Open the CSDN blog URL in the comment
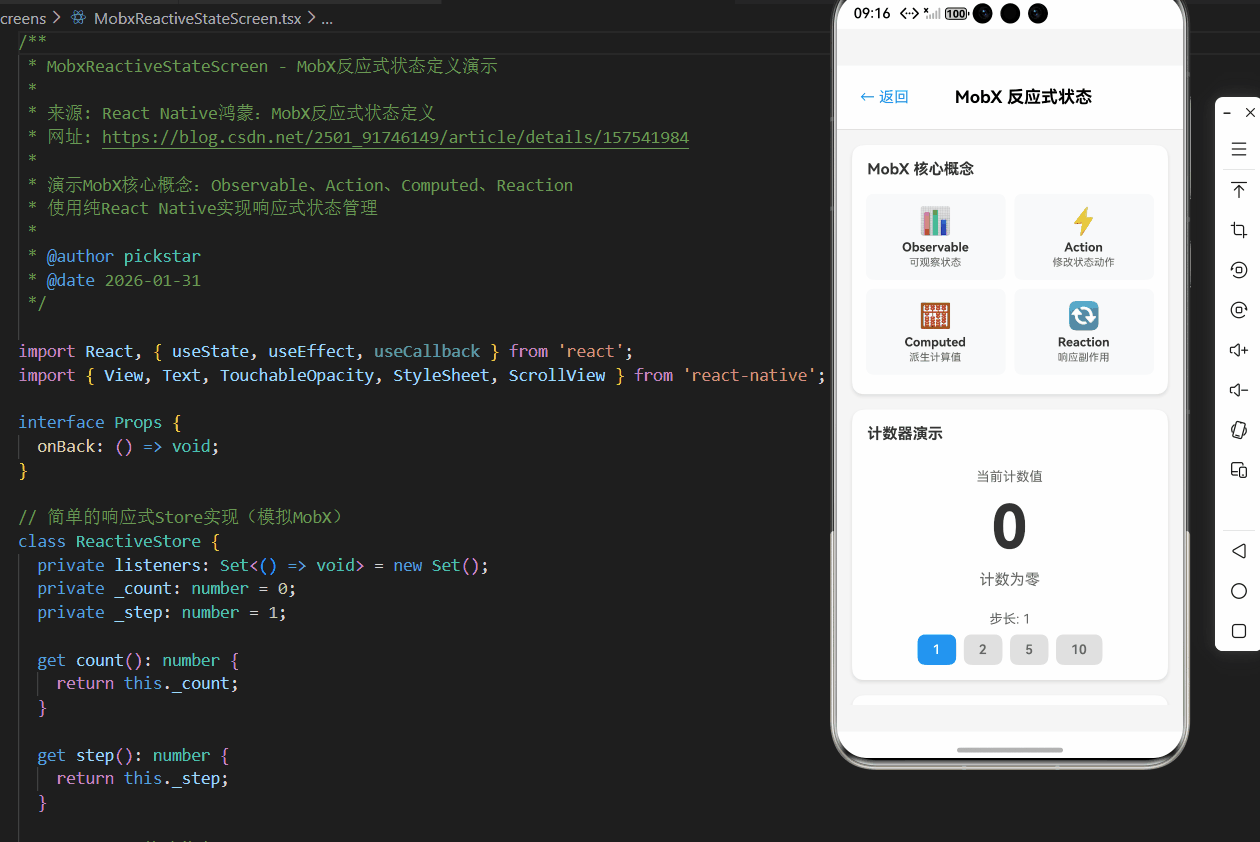This screenshot has width=1260, height=842. [x=395, y=137]
